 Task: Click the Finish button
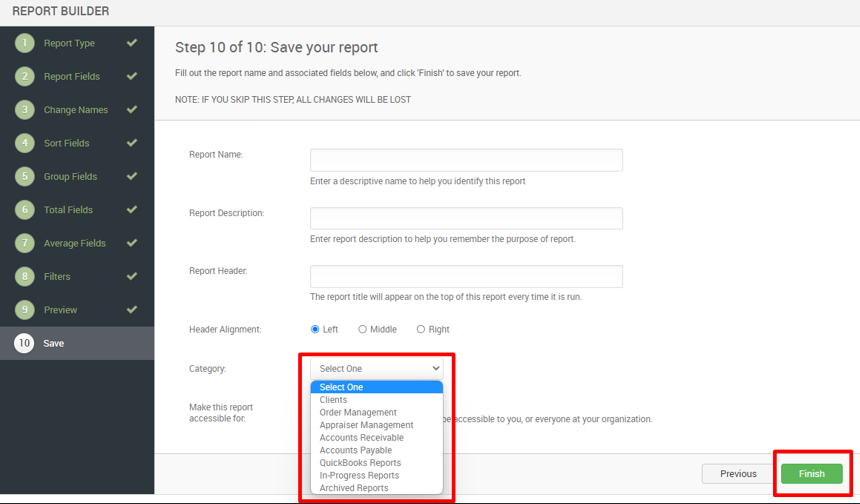(x=812, y=474)
